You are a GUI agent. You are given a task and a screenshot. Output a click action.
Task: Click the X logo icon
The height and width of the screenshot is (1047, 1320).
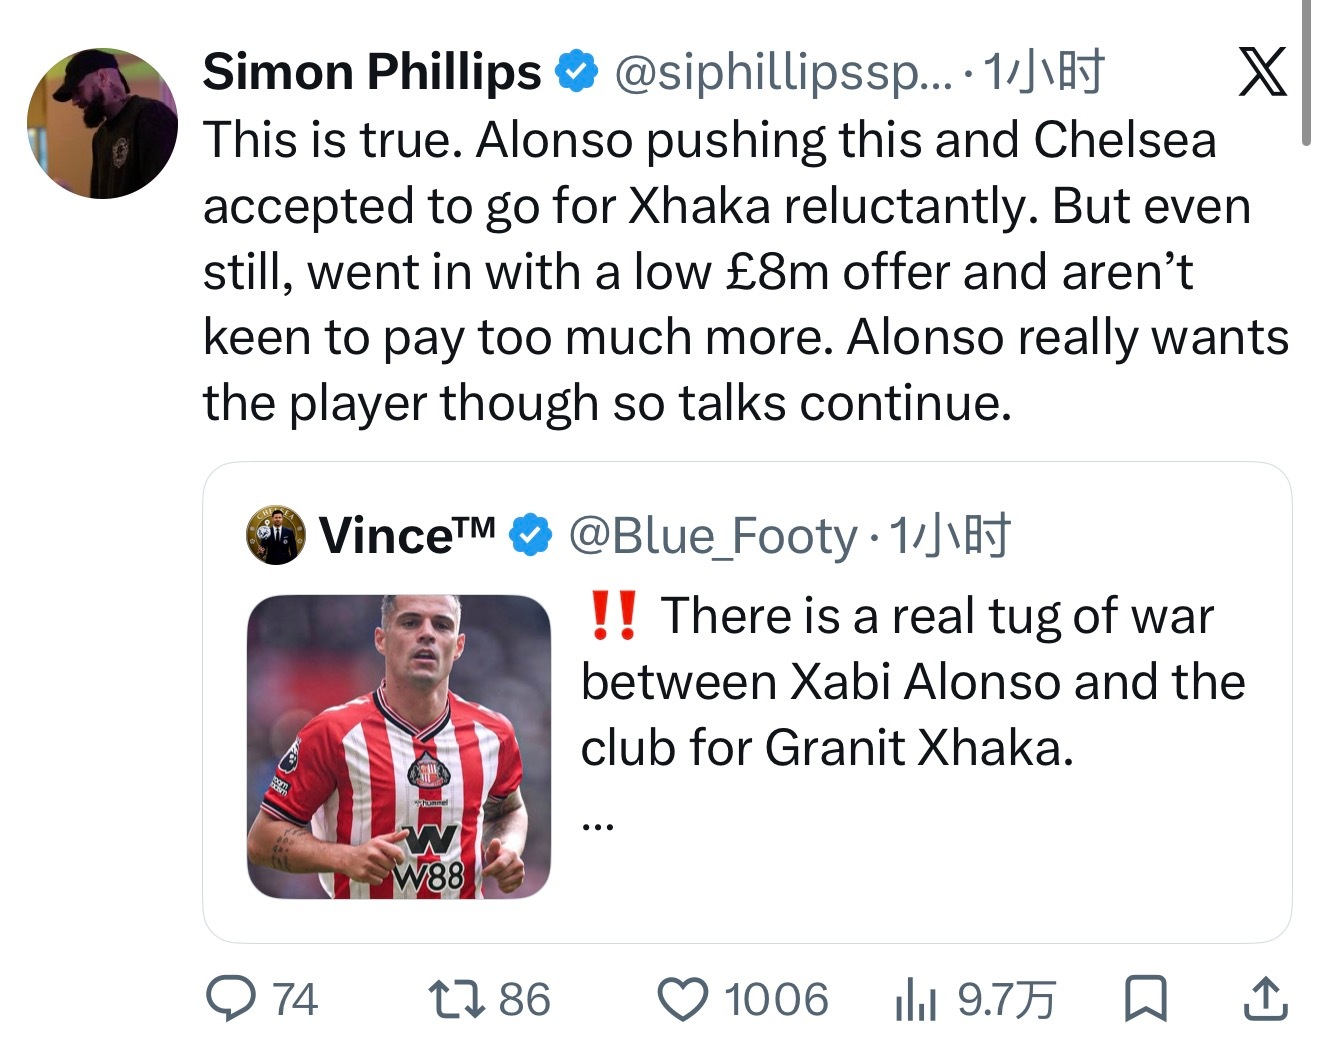[1262, 72]
